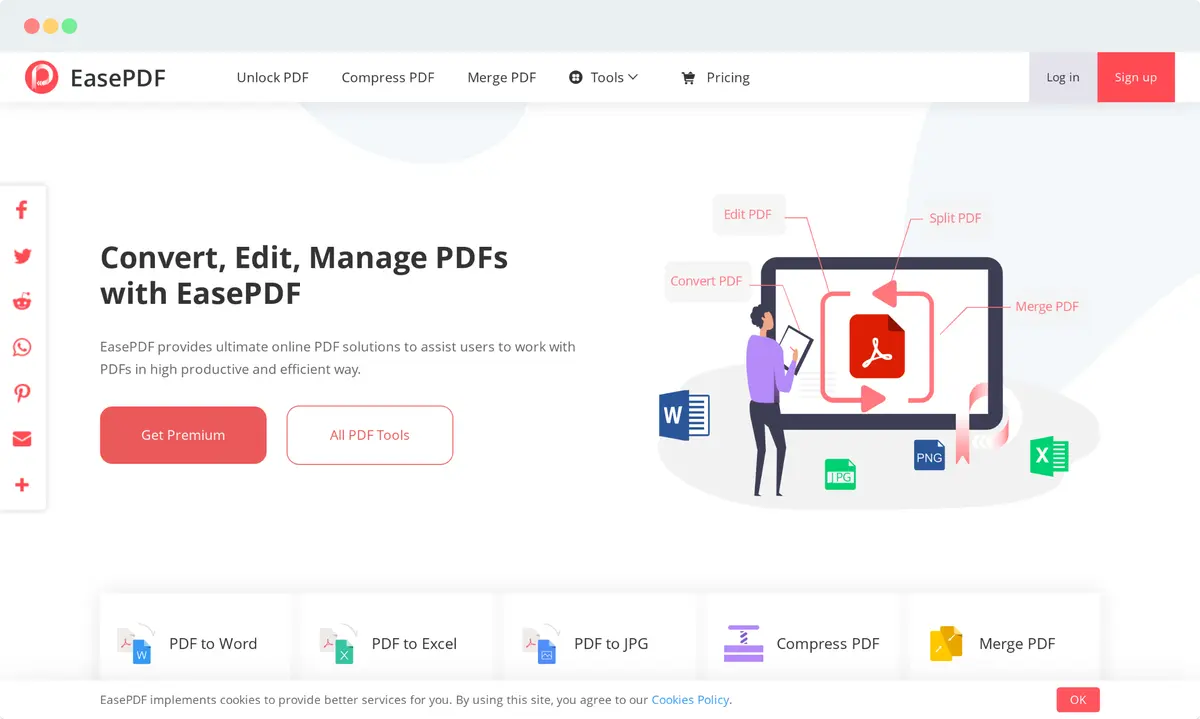Select the Merge PDF card label
This screenshot has width=1200, height=719.
coord(1017,644)
